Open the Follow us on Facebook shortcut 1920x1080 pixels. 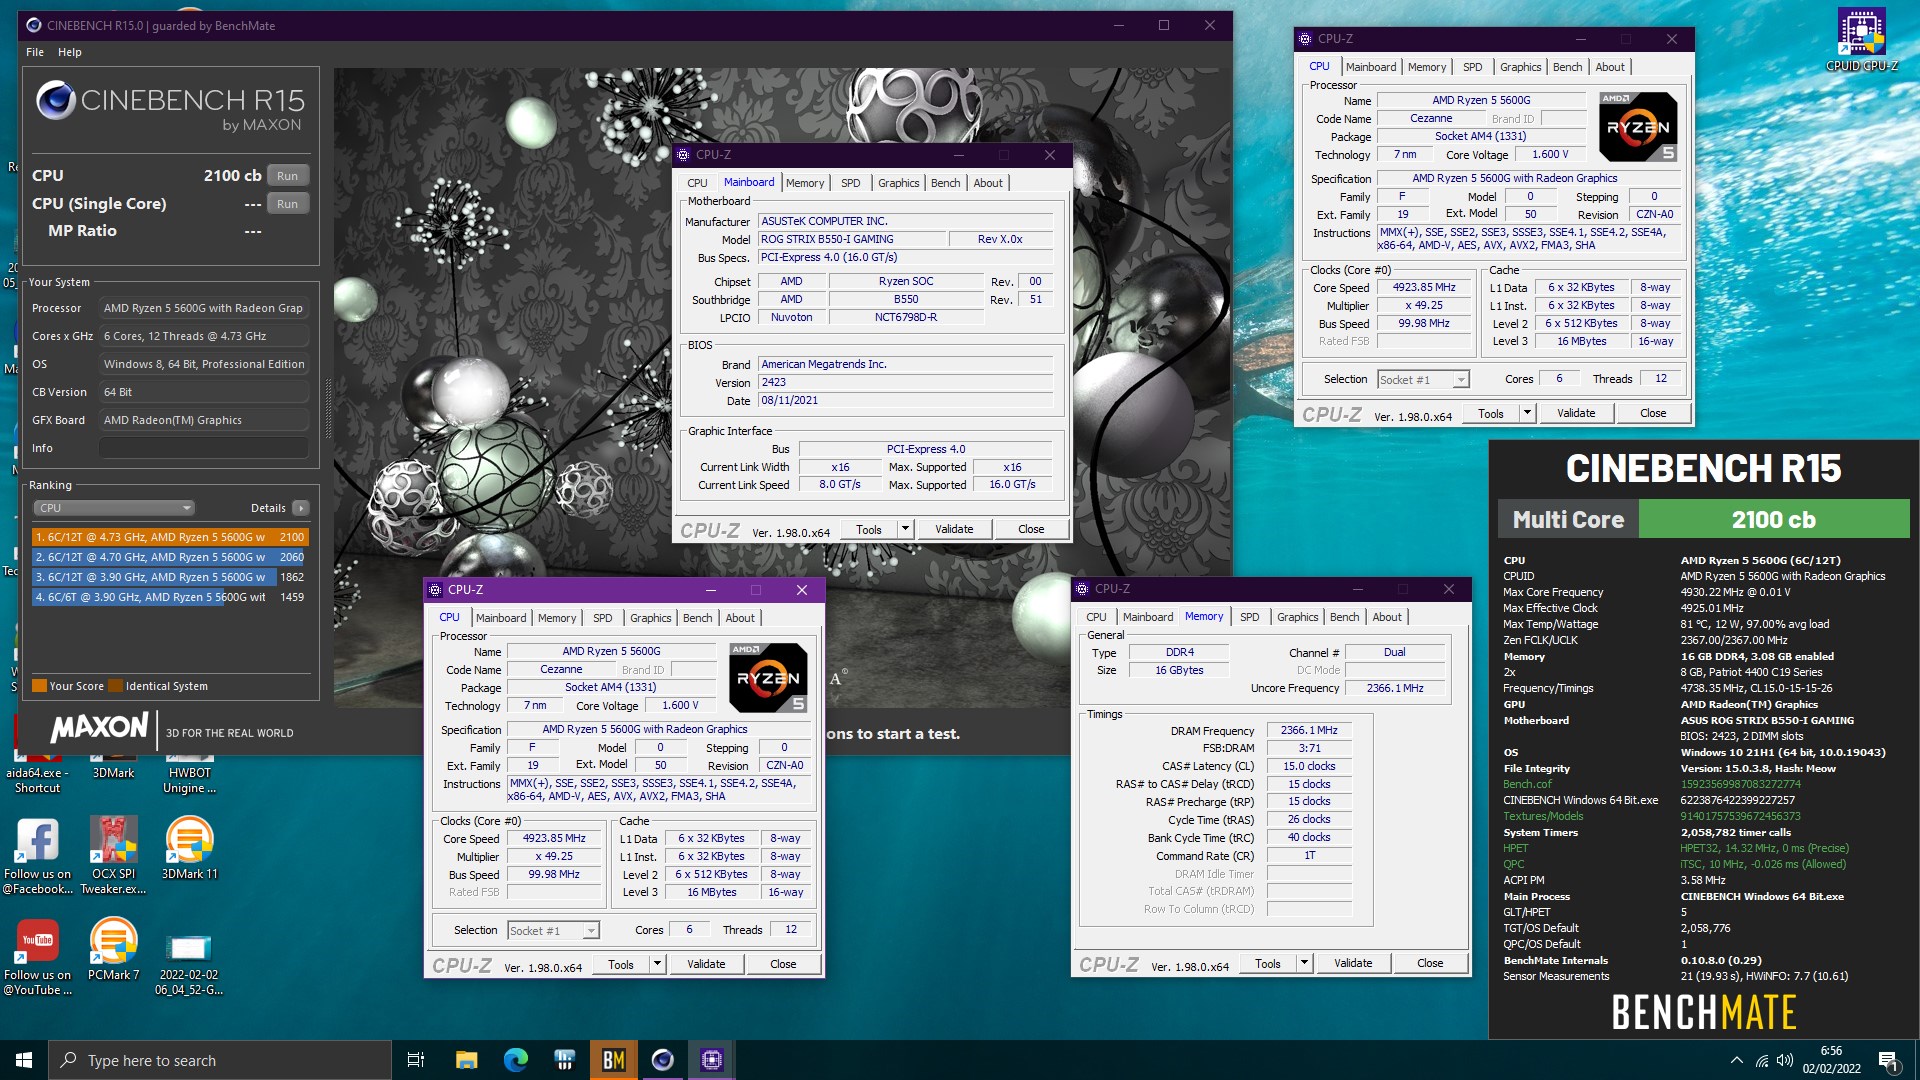(37, 855)
